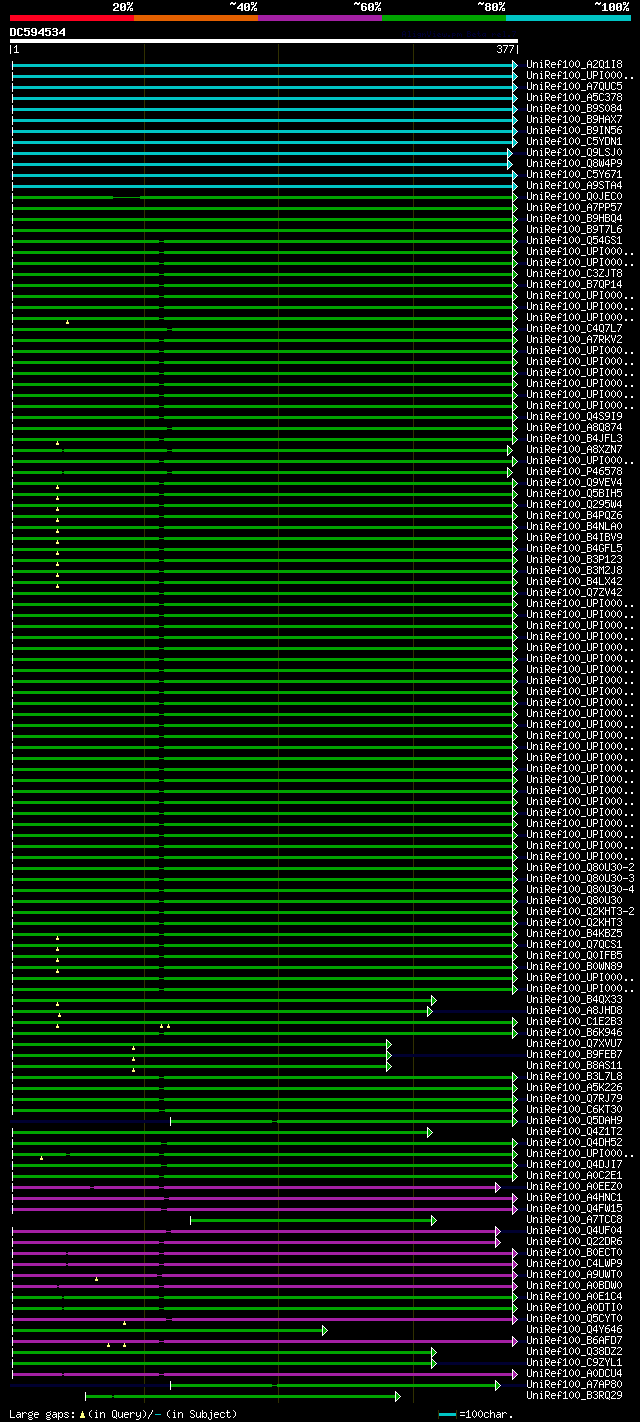Viewport: 640px width, 1422px height.
Task: Click on UniRef100_B4NLA0
Action: (x=574, y=526)
